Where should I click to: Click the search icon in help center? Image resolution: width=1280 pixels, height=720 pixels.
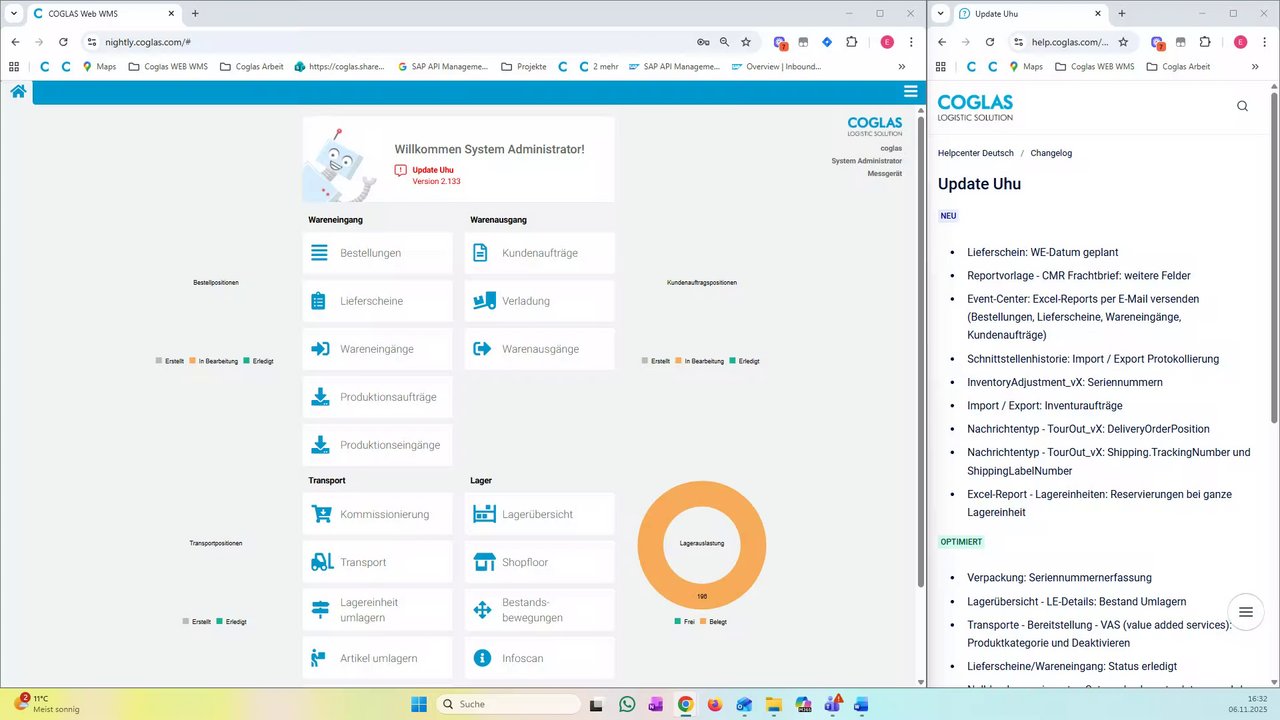coord(1242,106)
